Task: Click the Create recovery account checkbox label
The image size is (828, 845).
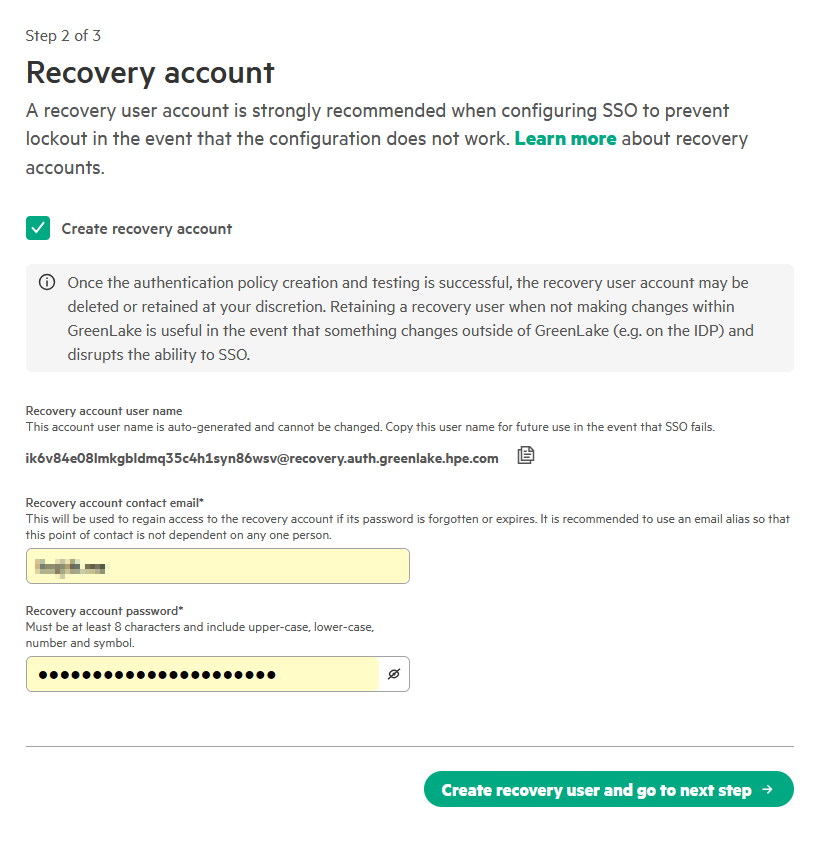Action: tap(146, 229)
